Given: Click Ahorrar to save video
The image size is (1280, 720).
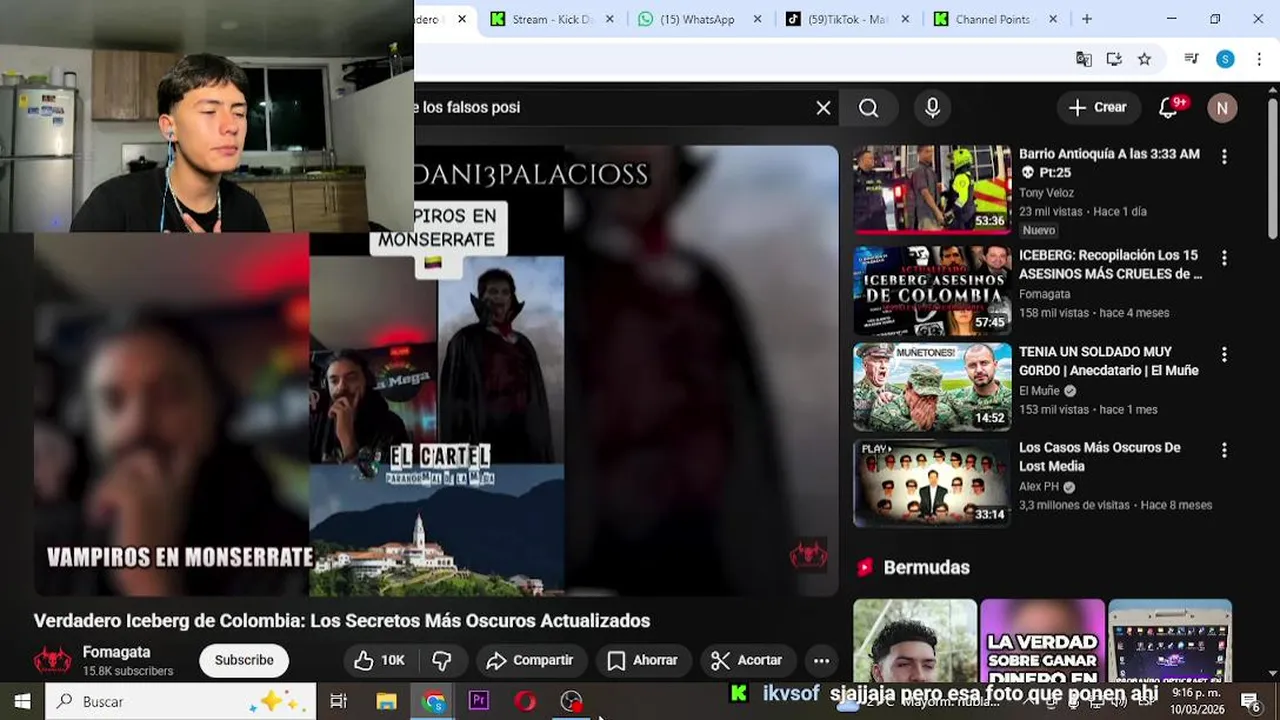Looking at the screenshot, I should (x=643, y=660).
